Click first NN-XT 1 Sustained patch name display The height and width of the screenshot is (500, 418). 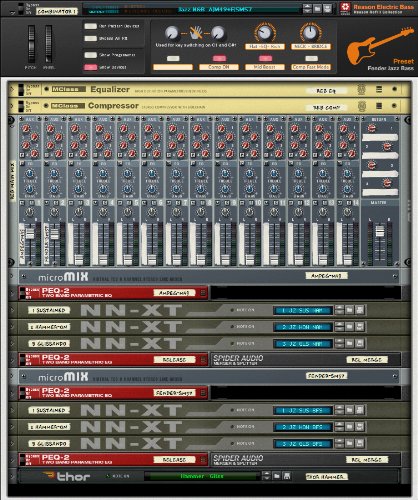pyautogui.click(x=303, y=310)
